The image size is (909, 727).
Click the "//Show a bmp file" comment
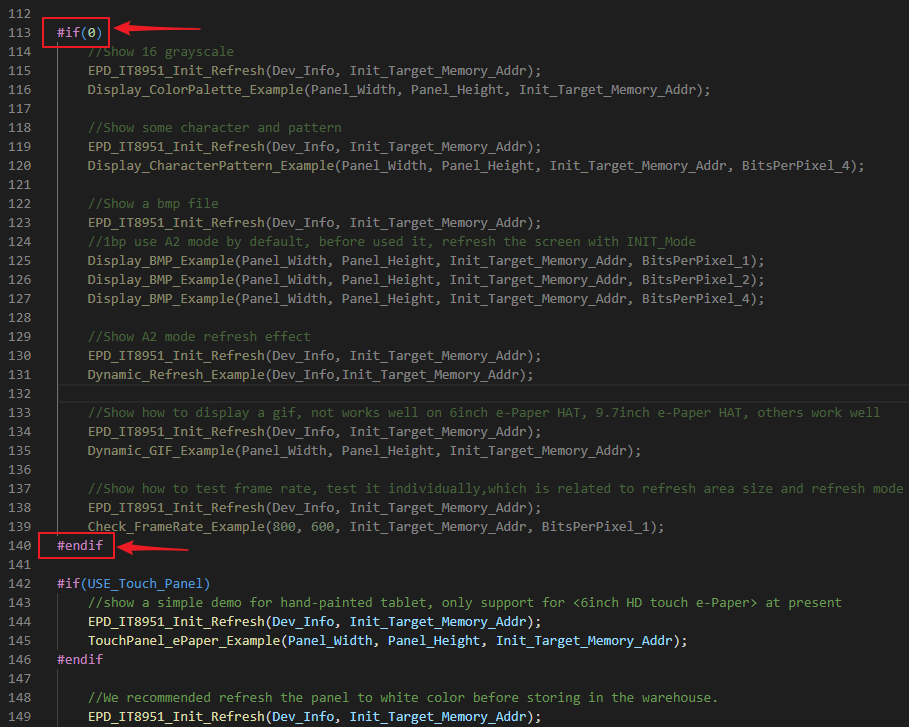coord(153,203)
